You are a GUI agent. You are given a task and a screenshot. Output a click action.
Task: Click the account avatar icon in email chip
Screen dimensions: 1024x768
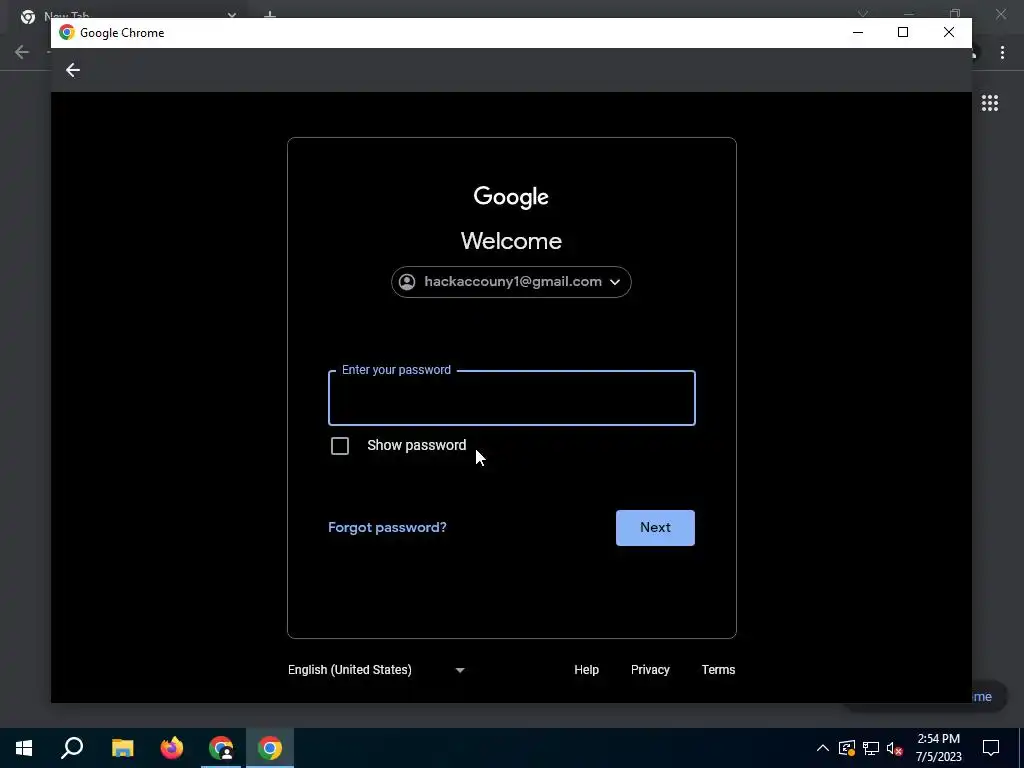click(407, 282)
